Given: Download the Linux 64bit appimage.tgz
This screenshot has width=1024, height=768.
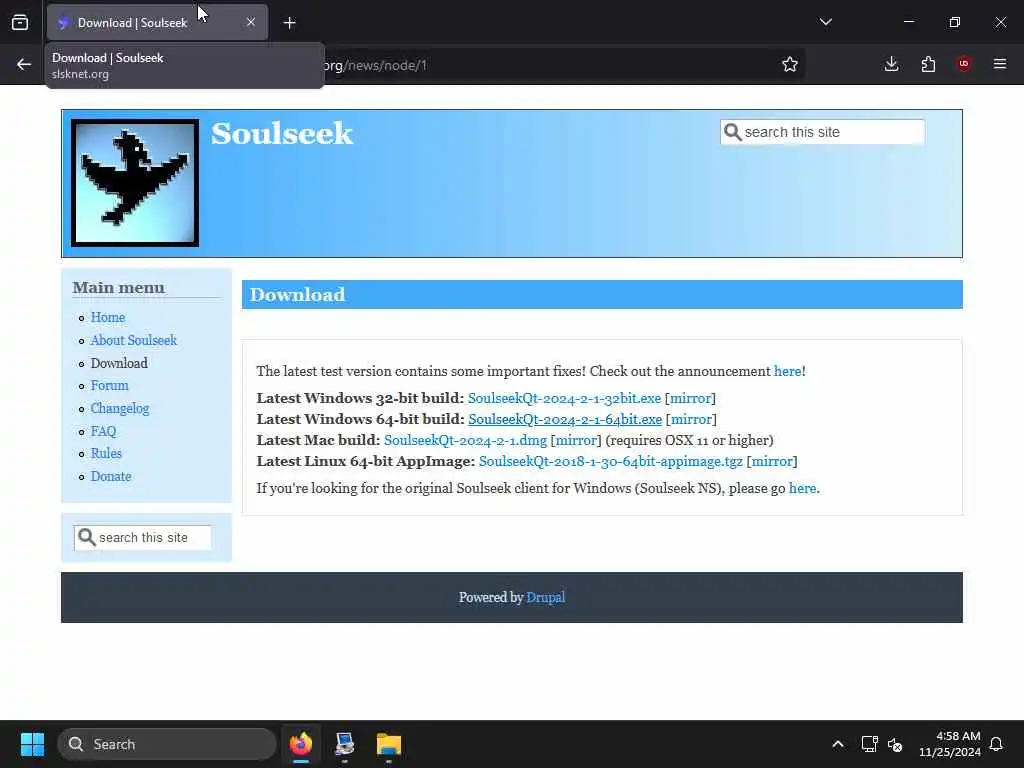Looking at the screenshot, I should 611,461.
